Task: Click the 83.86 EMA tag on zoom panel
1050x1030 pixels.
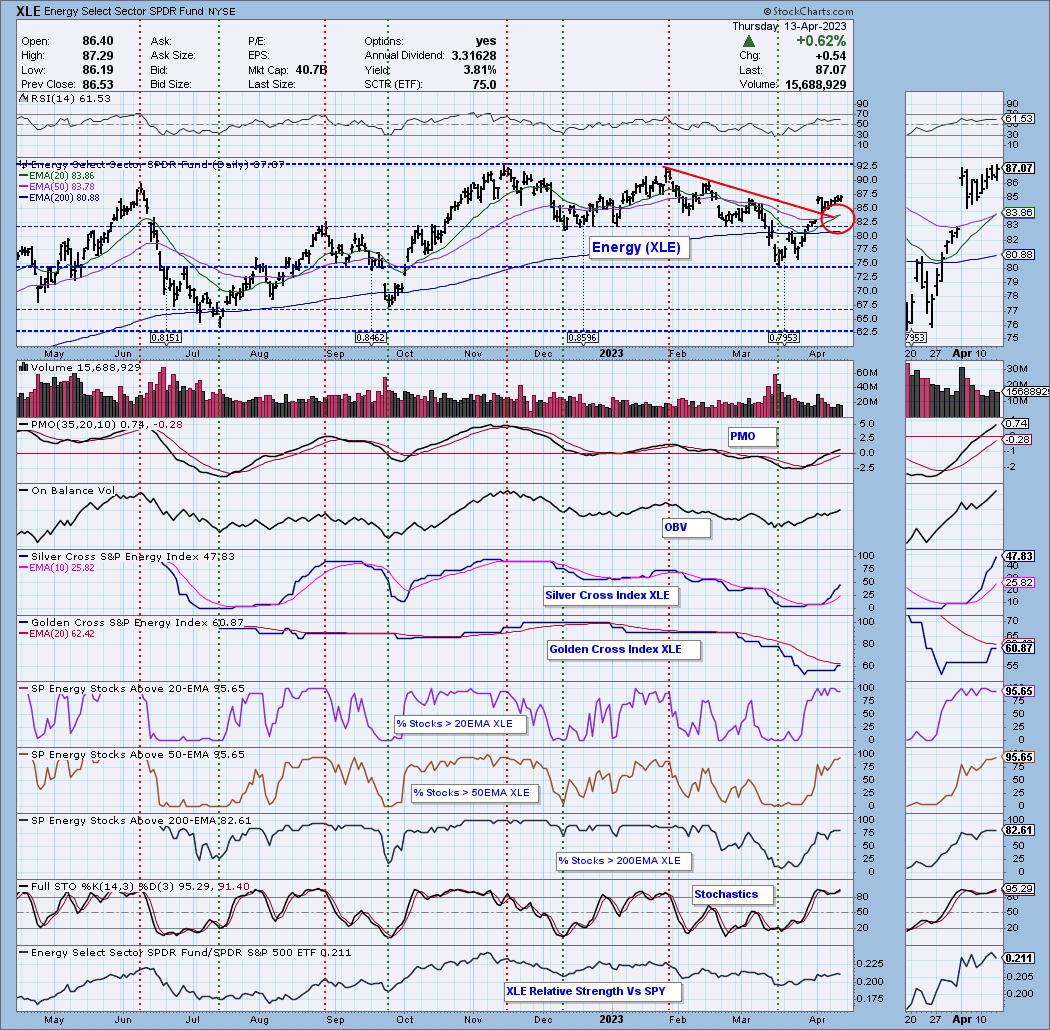Action: point(1019,212)
